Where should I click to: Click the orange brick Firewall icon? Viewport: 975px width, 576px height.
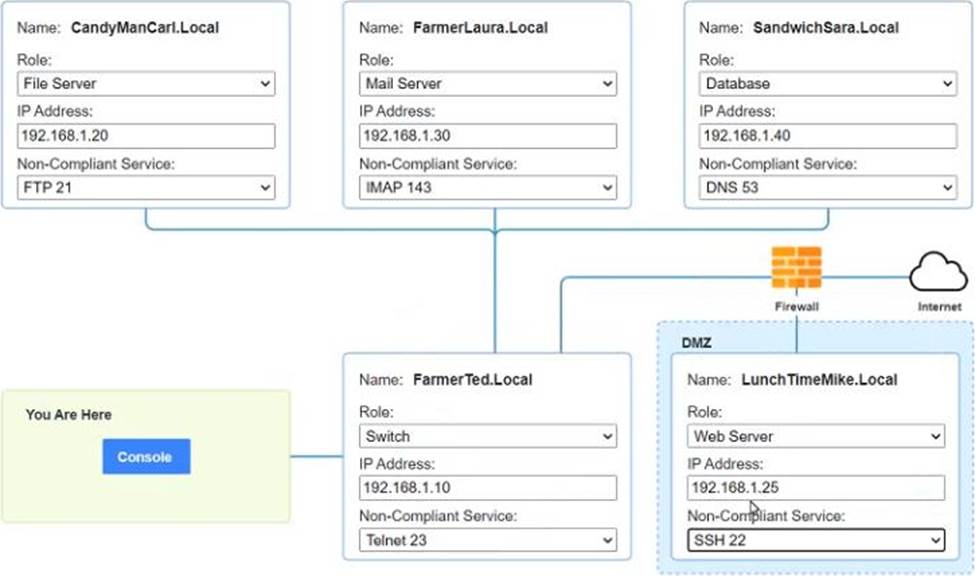(796, 268)
